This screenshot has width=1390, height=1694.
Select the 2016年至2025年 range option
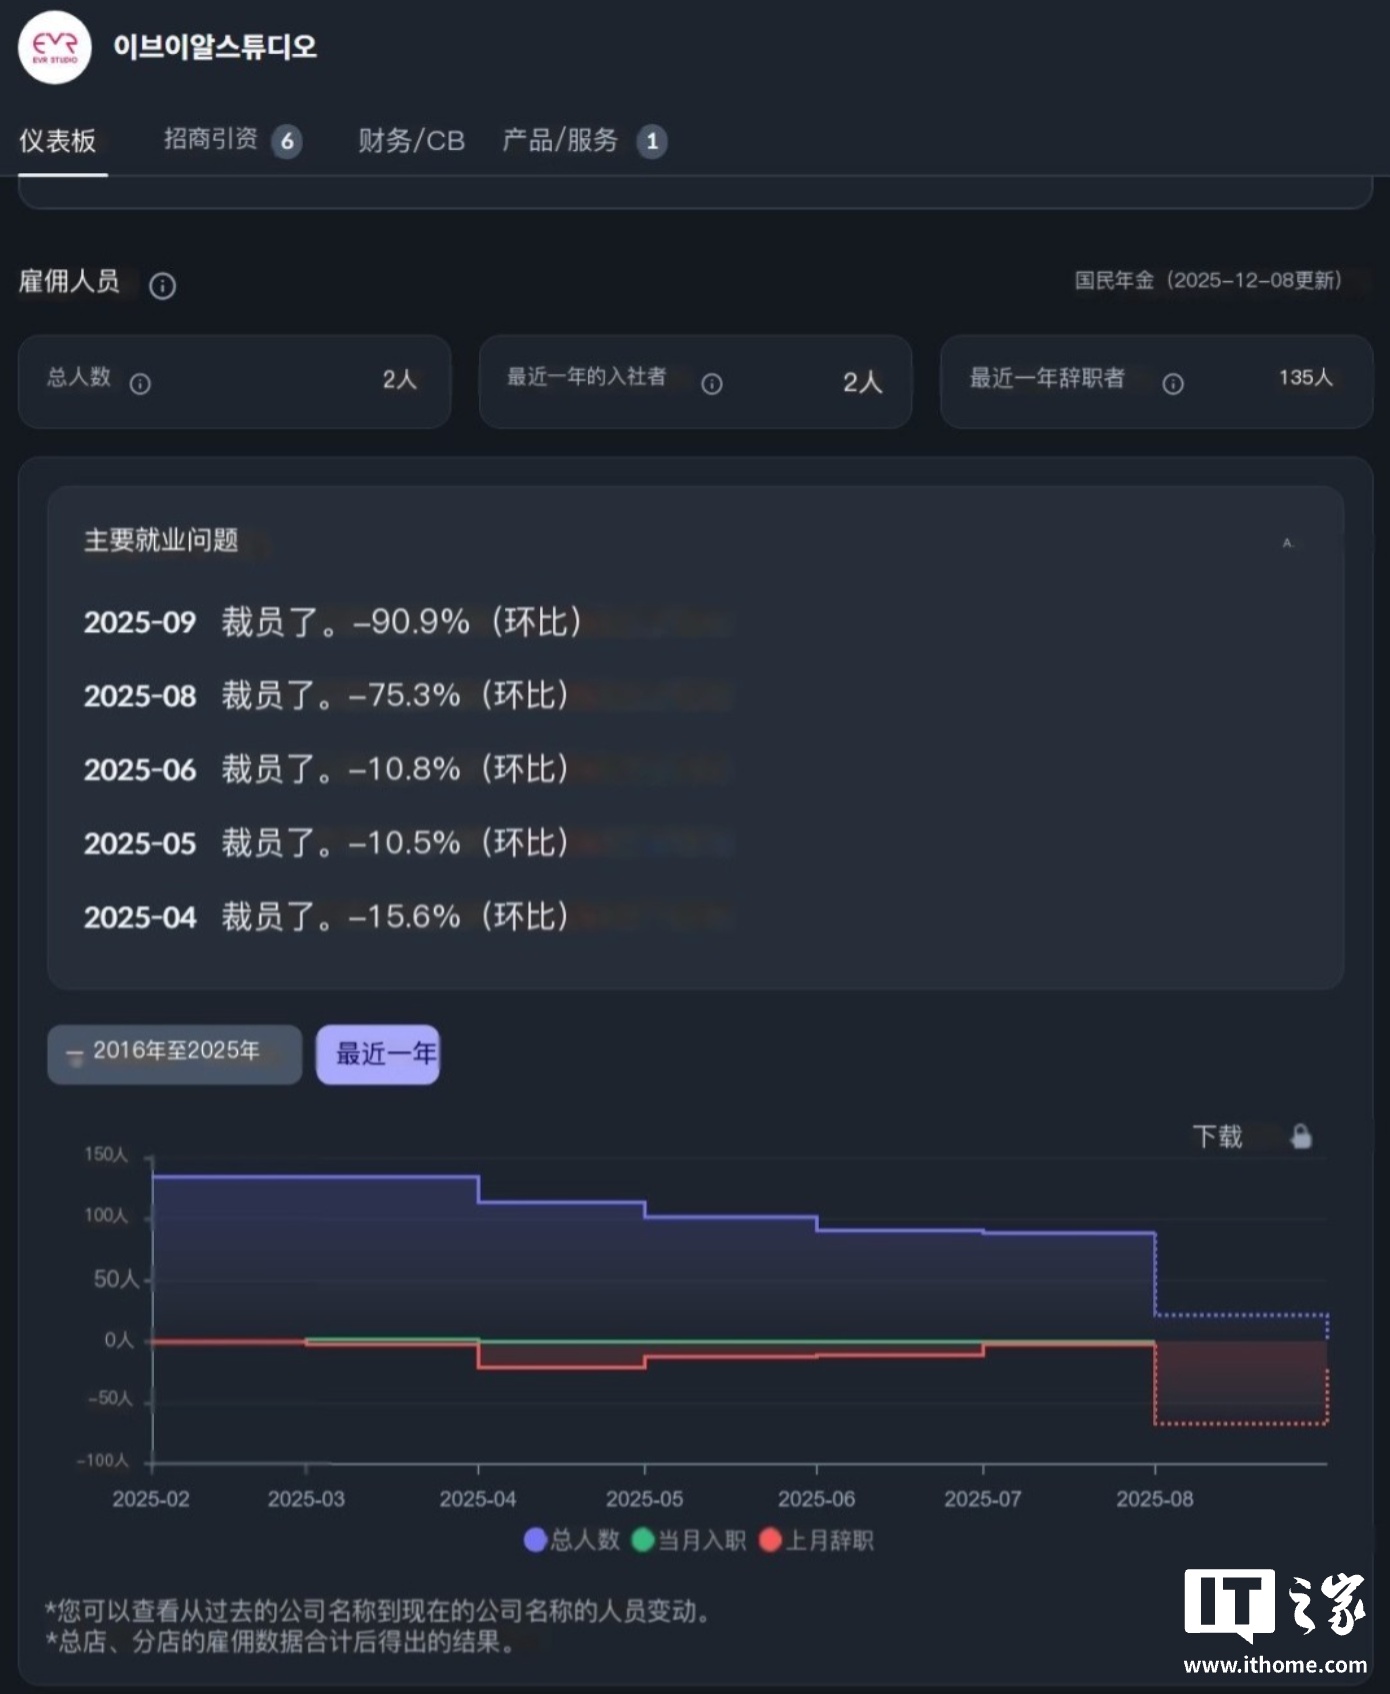coord(174,1053)
